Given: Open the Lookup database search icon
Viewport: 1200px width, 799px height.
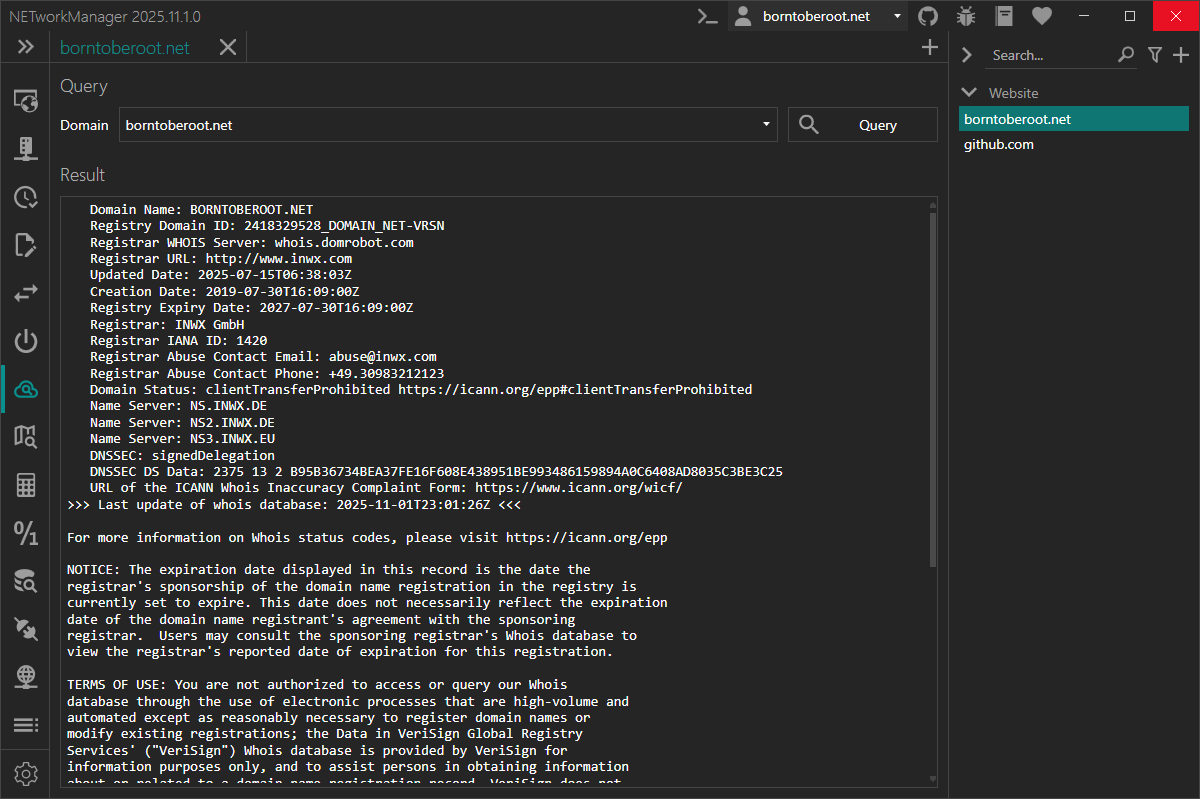Looking at the screenshot, I should [x=25, y=581].
